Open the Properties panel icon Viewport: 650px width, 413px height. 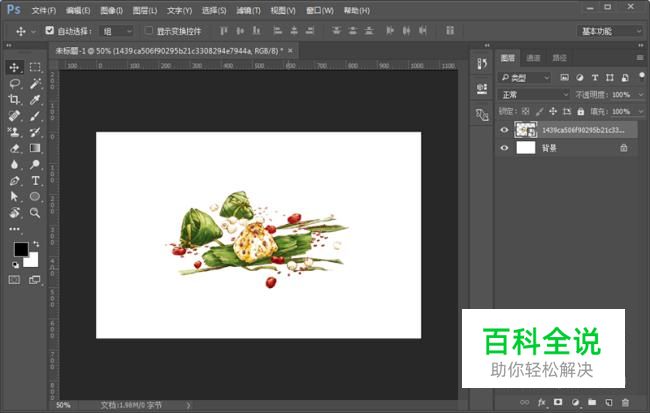pos(482,88)
